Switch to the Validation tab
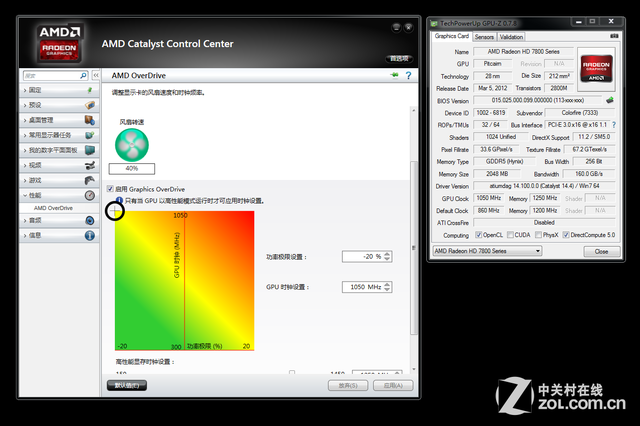Image resolution: width=640 pixels, height=426 pixels. [x=511, y=36]
